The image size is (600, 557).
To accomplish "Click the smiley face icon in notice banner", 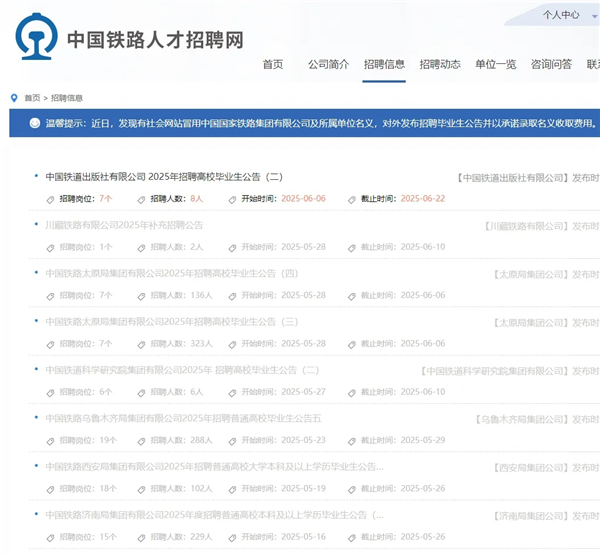I will (35, 123).
